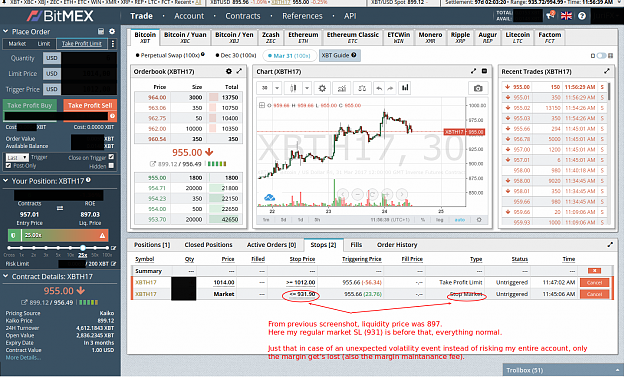625x382 pixels.
Task: Open the more order types kebab menu
Action: 113,43
